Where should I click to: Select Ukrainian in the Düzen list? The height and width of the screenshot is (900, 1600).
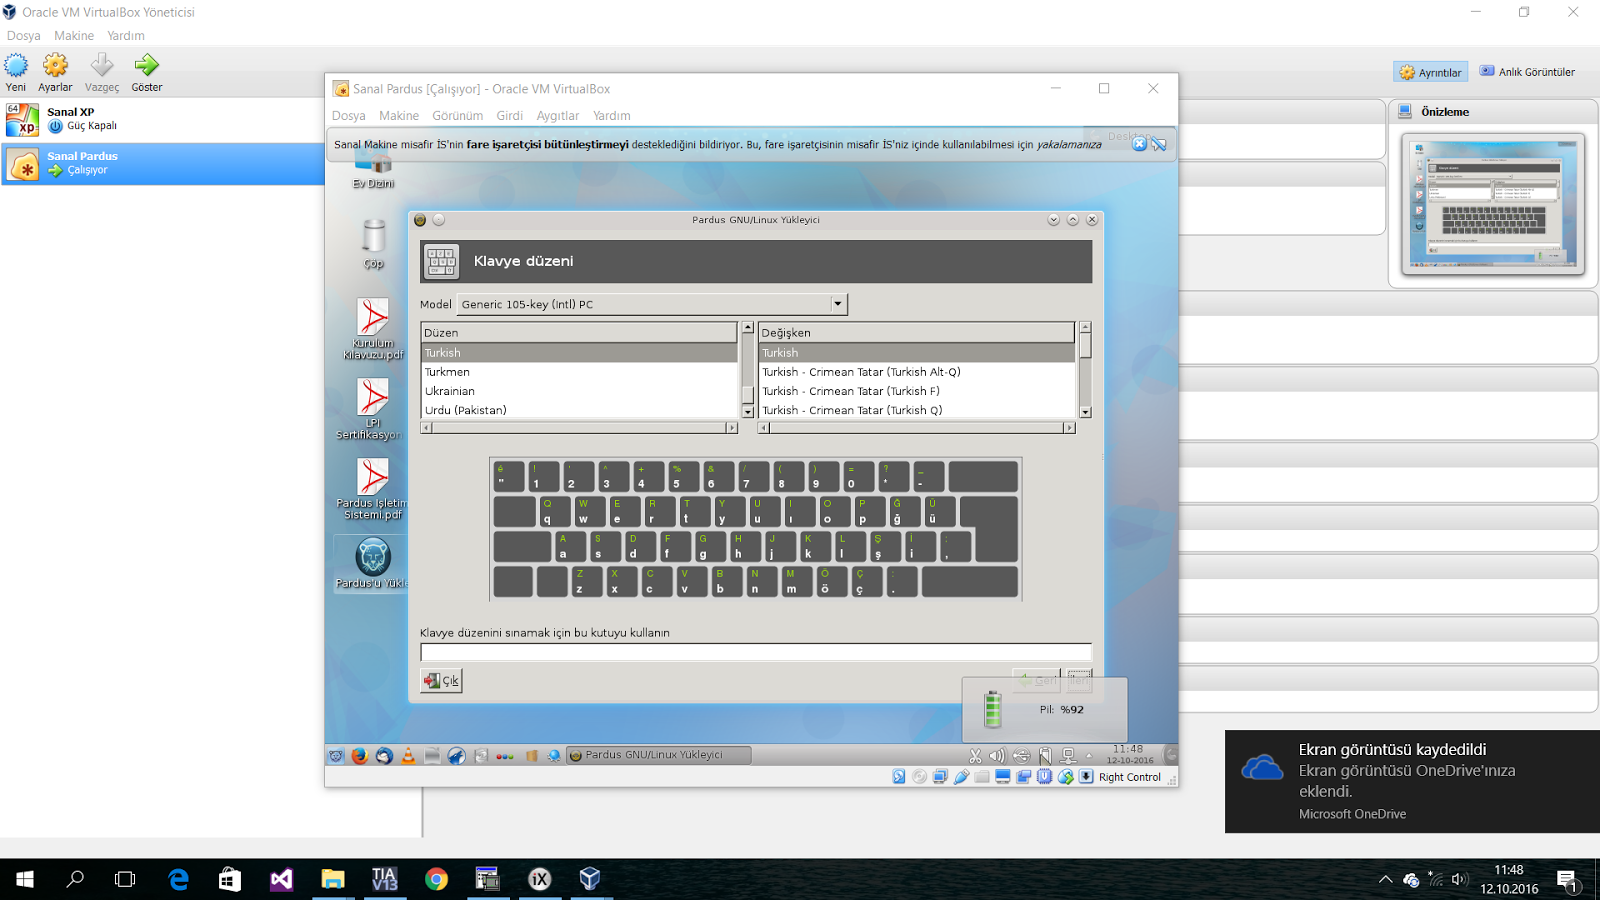pyautogui.click(x=579, y=391)
